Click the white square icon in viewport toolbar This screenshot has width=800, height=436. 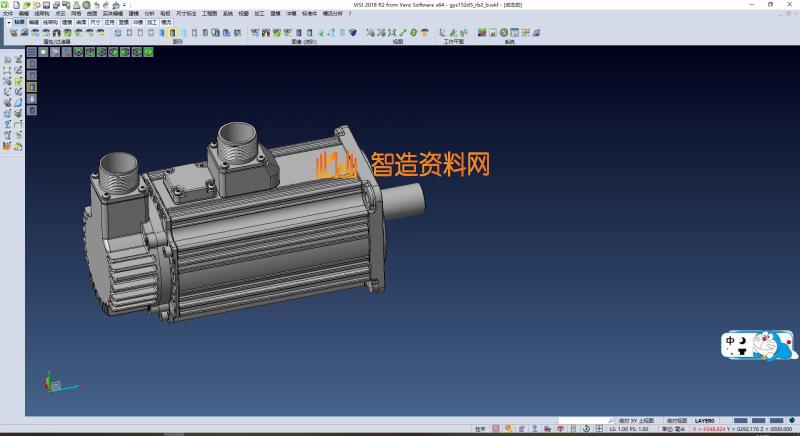pos(43,52)
